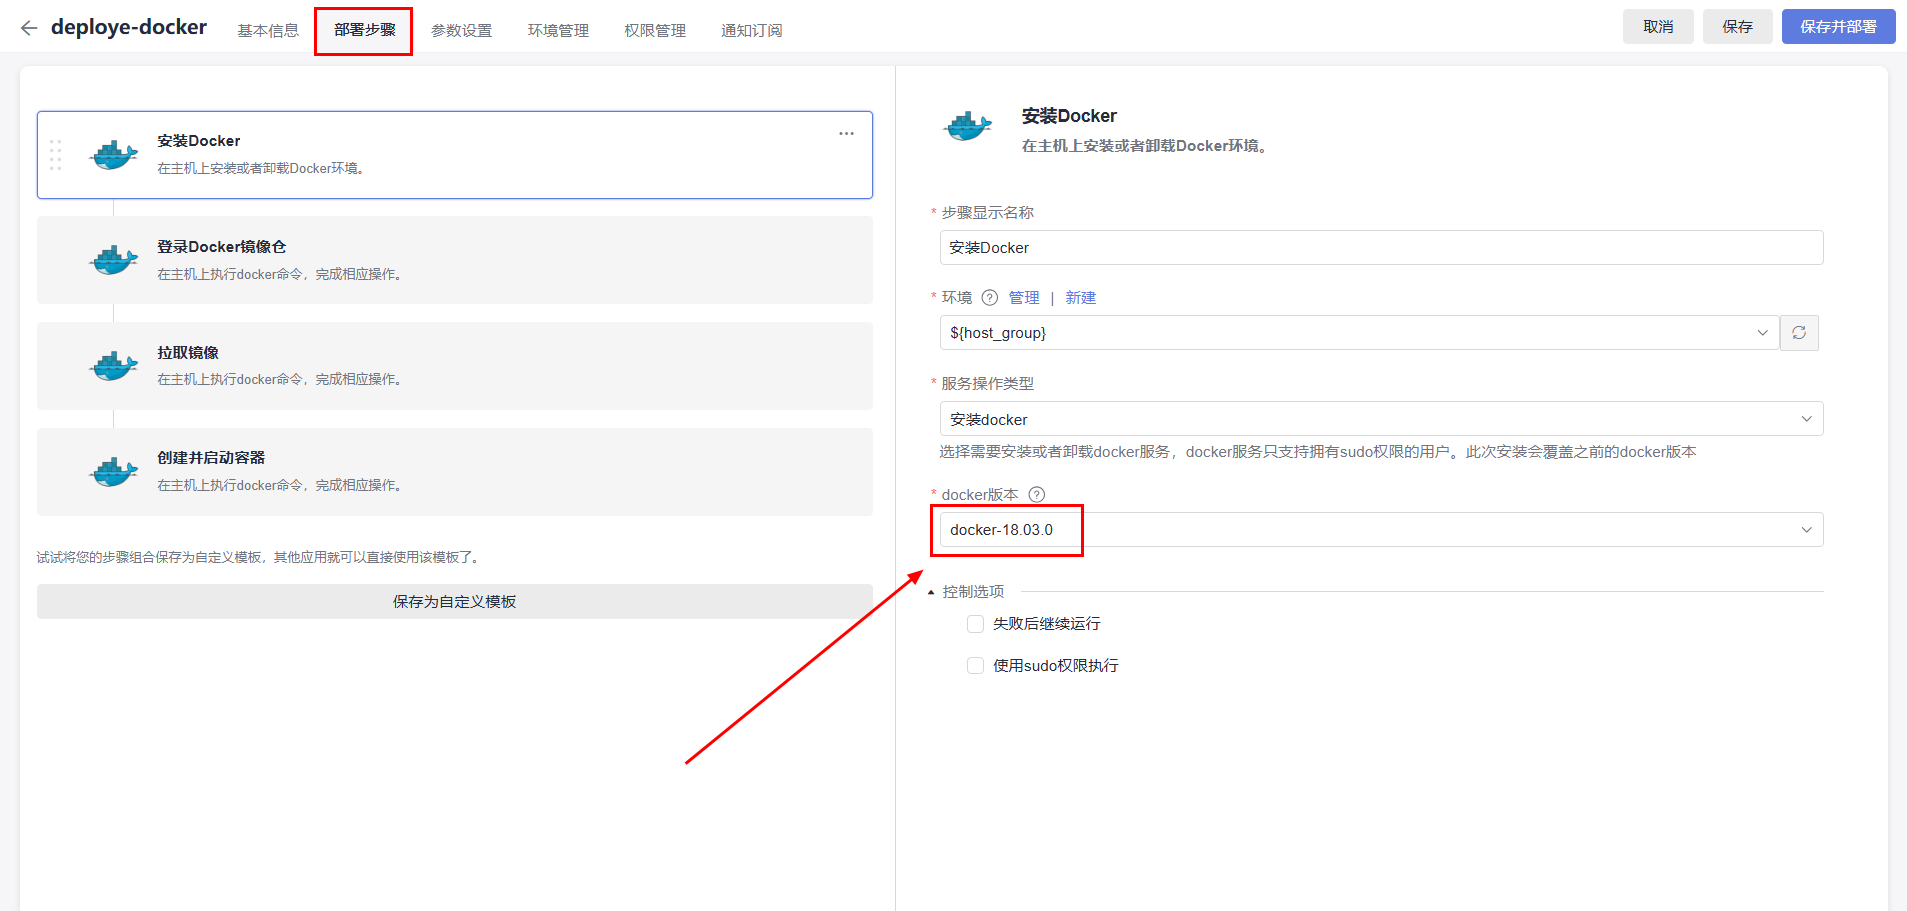The width and height of the screenshot is (1907, 911).
Task: Switch to the 通知订阅 tab
Action: 752,30
